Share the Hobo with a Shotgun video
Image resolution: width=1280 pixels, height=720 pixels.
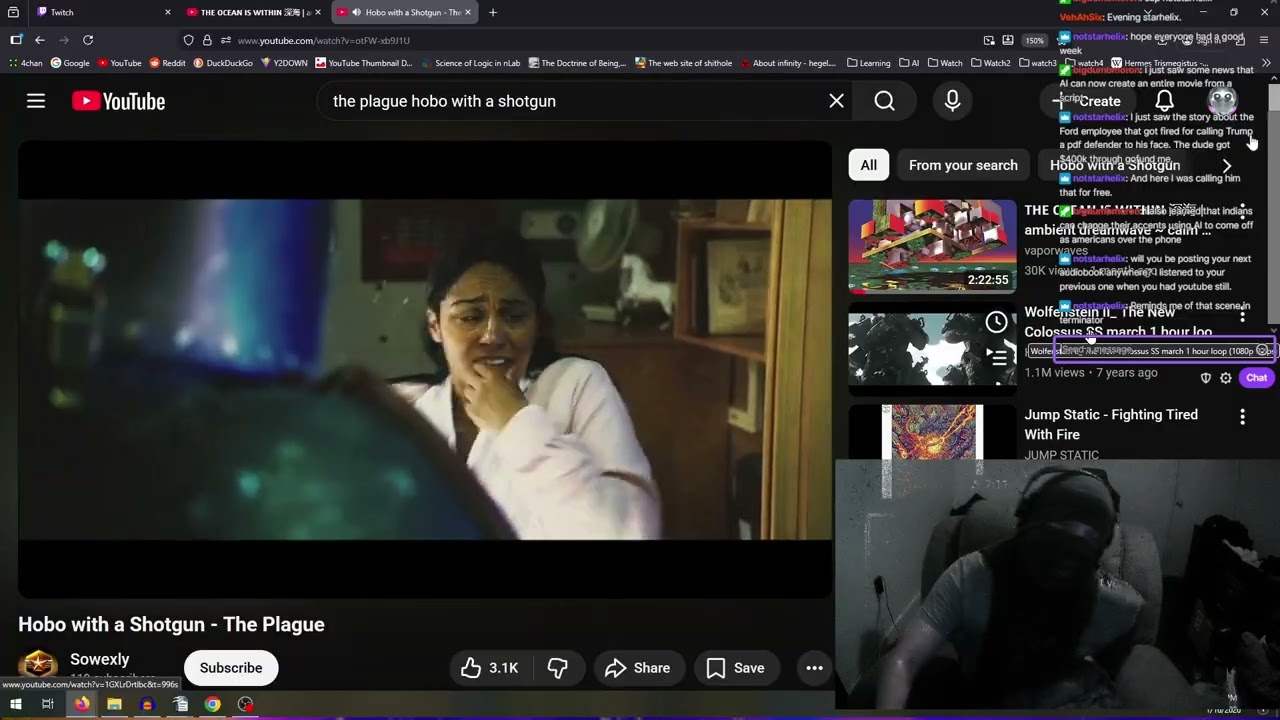point(638,668)
